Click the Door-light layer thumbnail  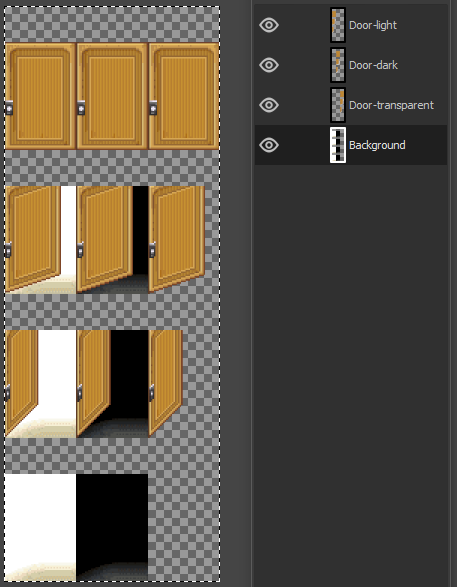click(x=338, y=25)
